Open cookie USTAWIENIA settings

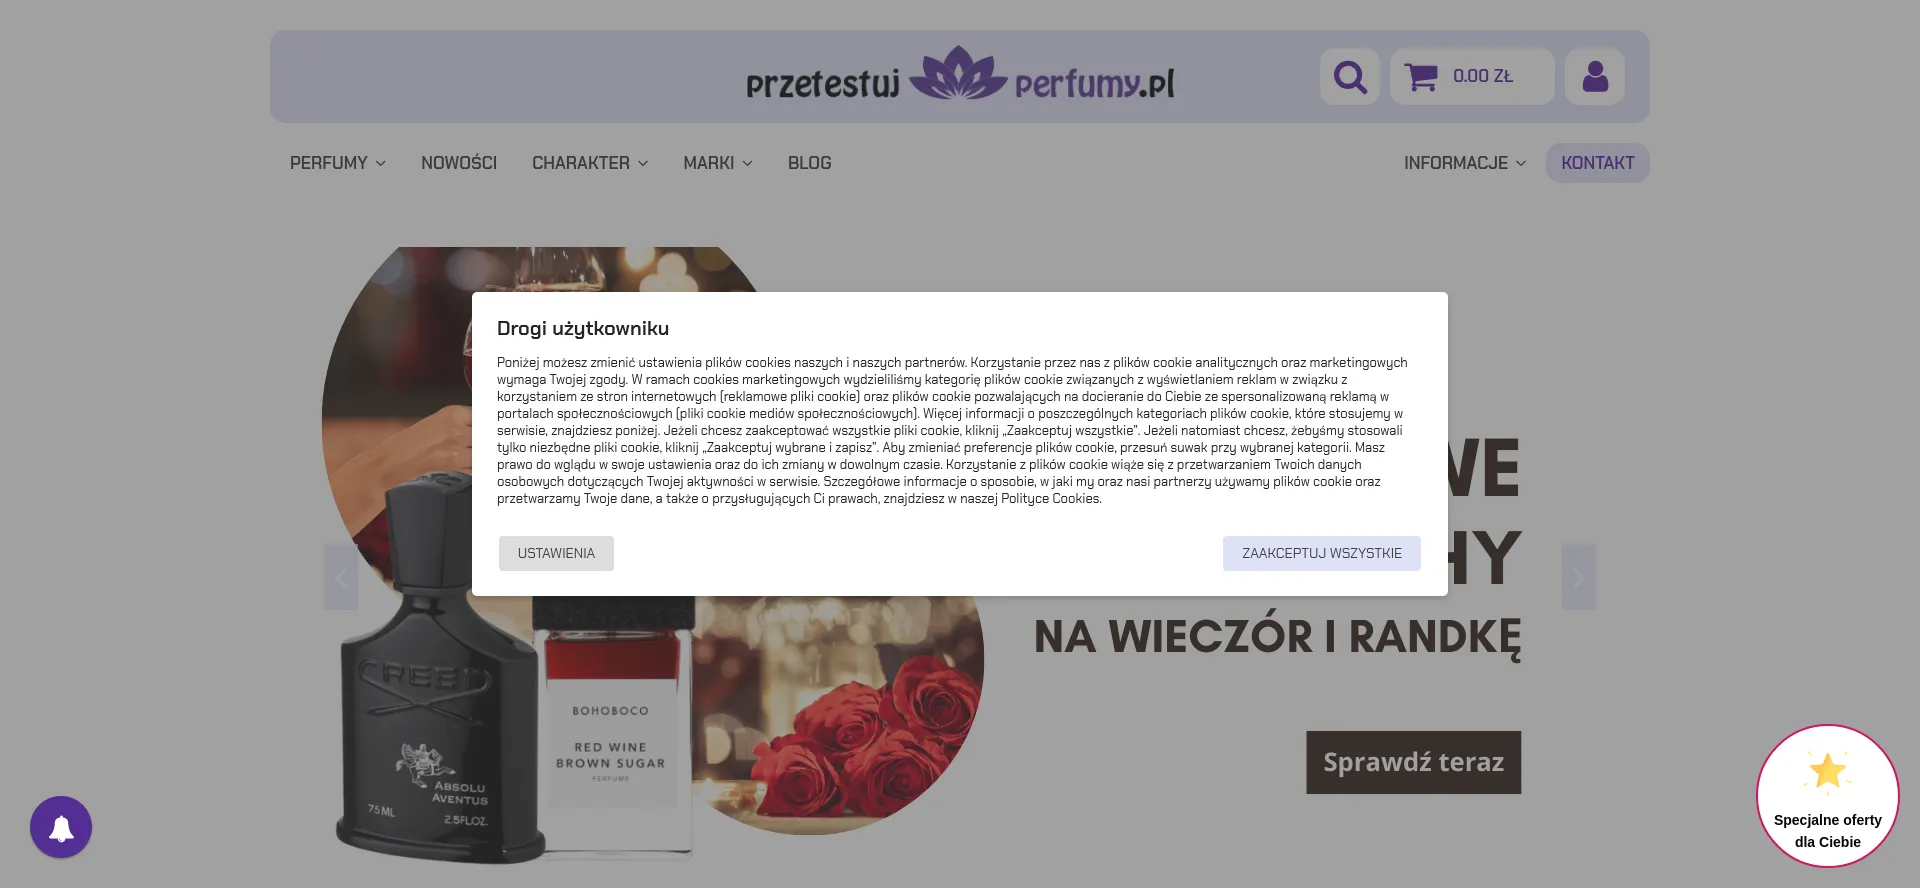[x=556, y=553]
